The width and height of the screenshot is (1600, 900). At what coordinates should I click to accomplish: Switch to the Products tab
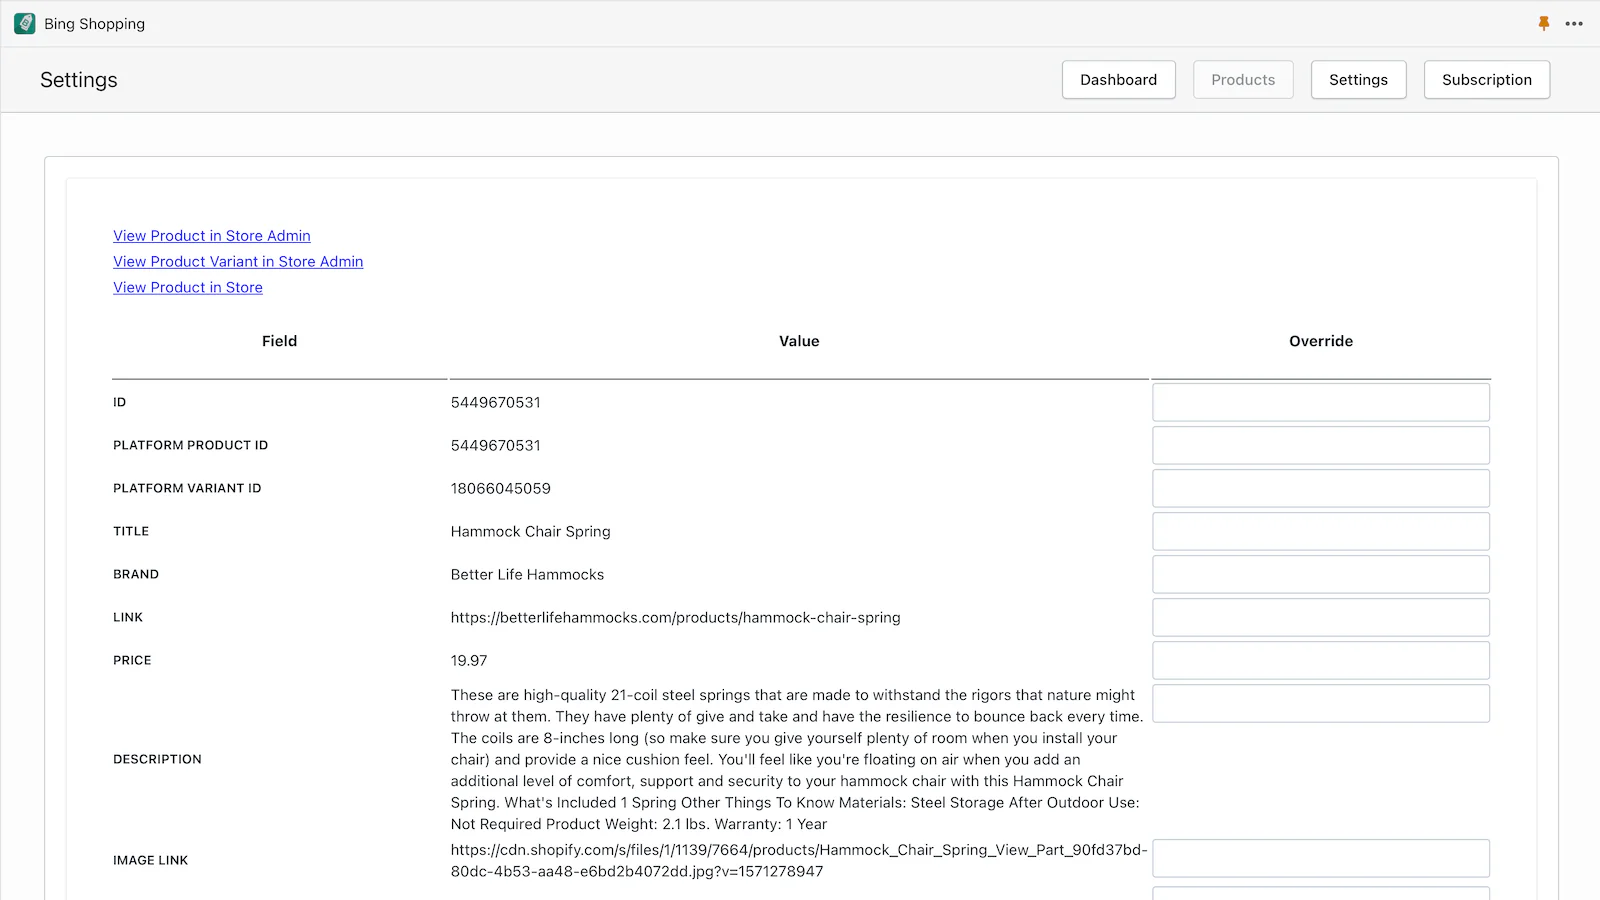coord(1243,80)
